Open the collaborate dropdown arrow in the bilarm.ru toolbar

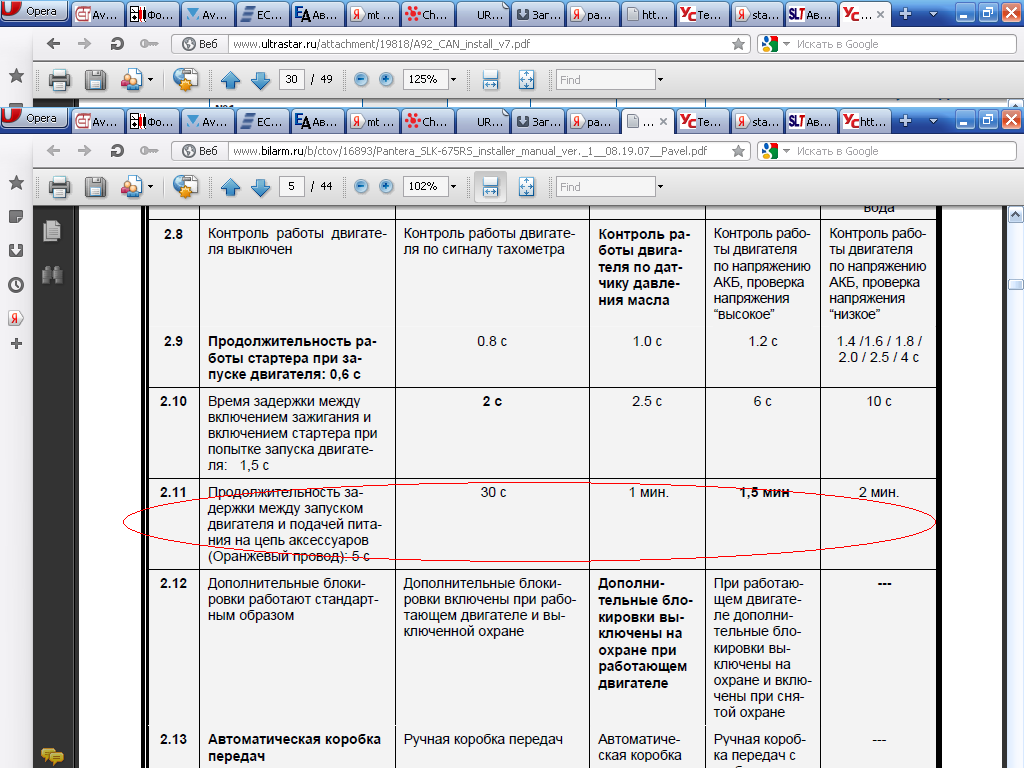tap(151, 187)
